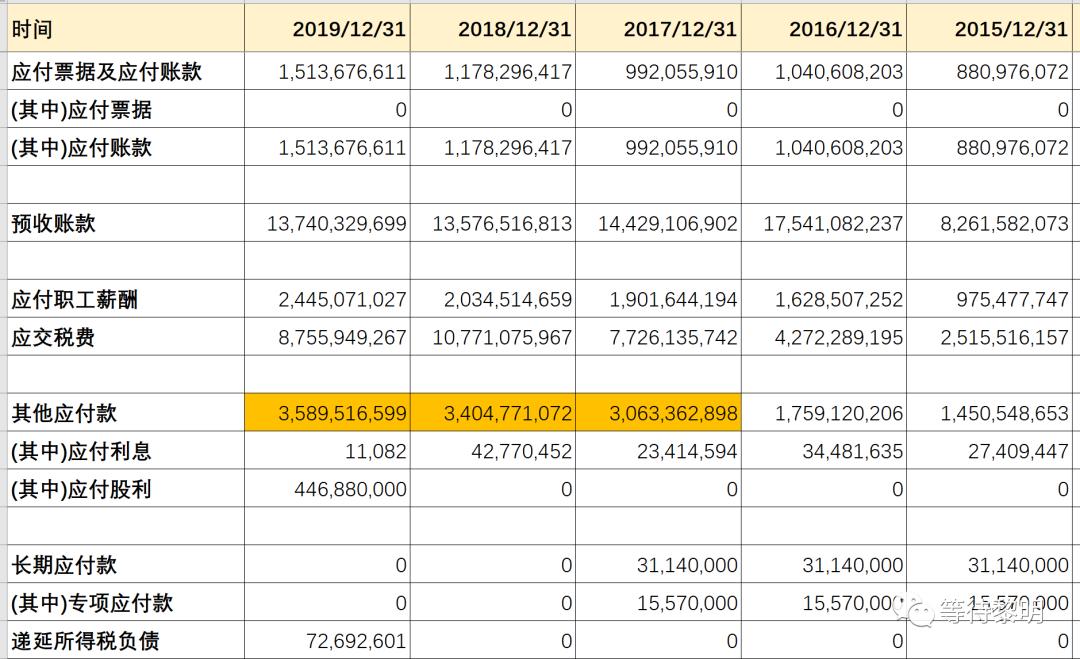
Task: Click the 2015/12/31 column header
Action: coord(1011,29)
